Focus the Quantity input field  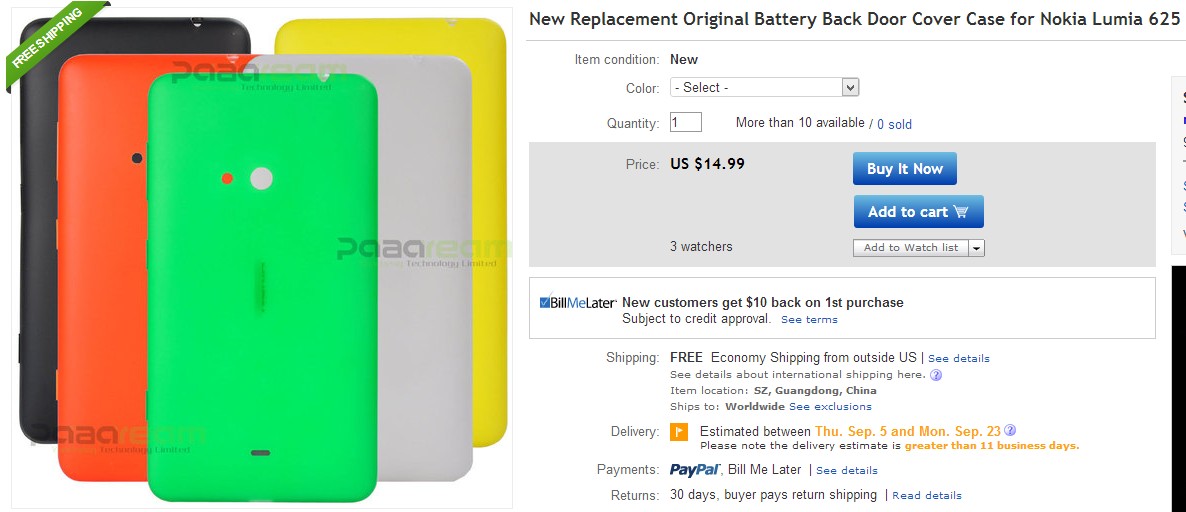coord(686,122)
